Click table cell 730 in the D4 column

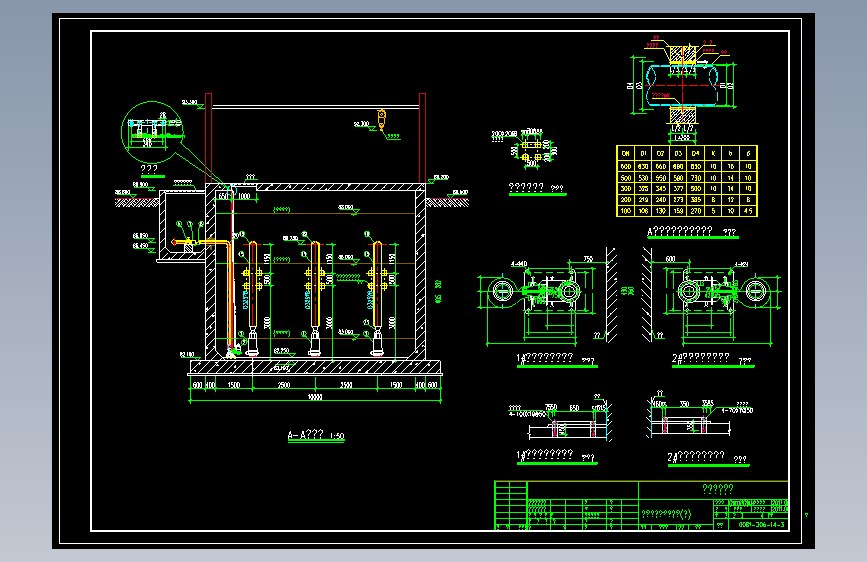696,178
